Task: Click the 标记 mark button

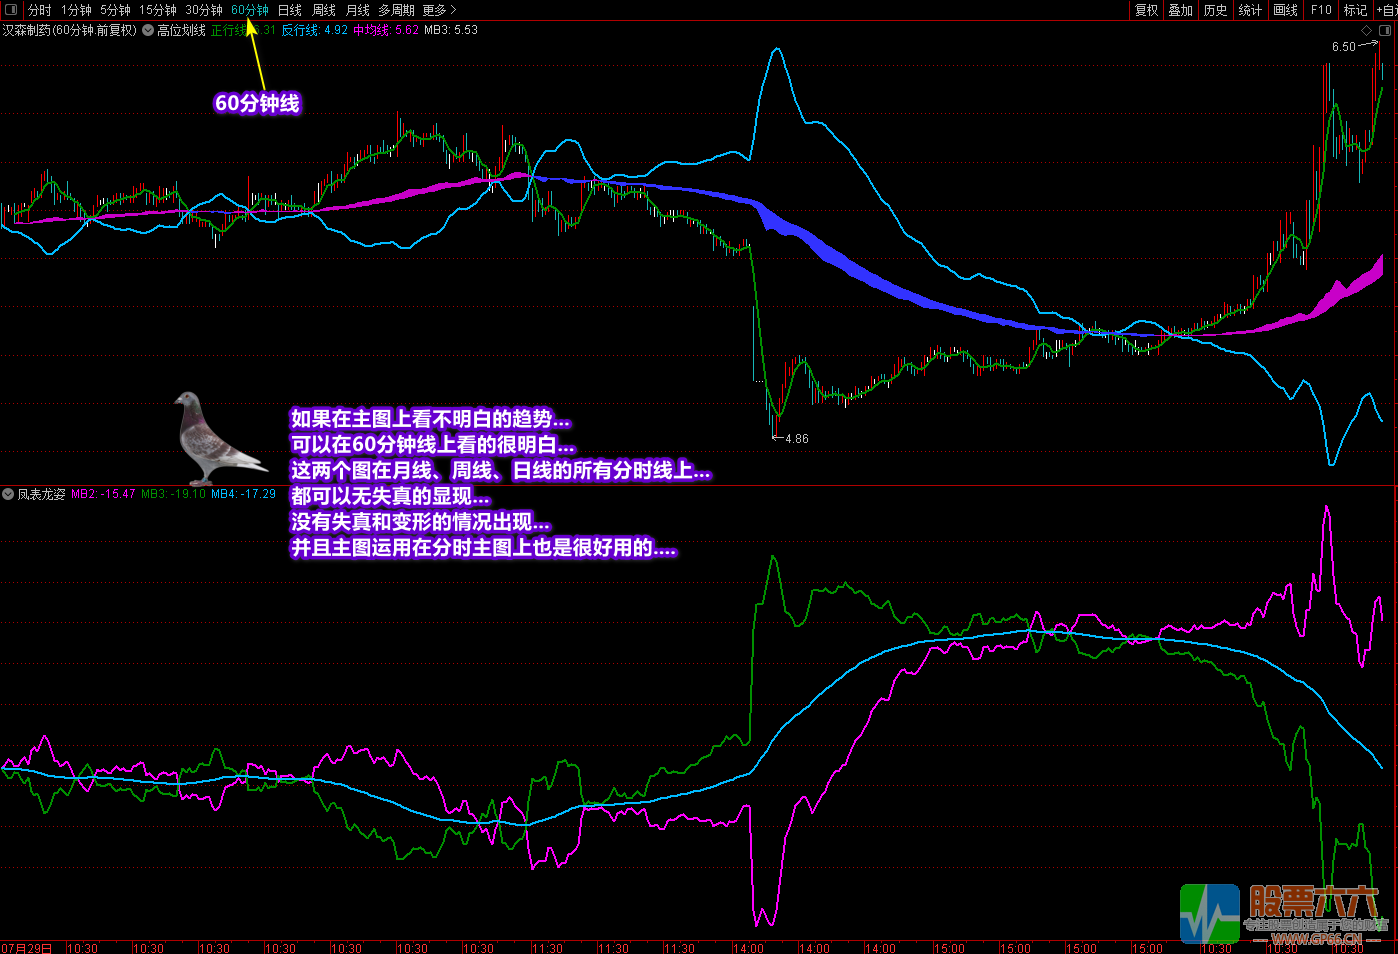Action: tap(1355, 10)
